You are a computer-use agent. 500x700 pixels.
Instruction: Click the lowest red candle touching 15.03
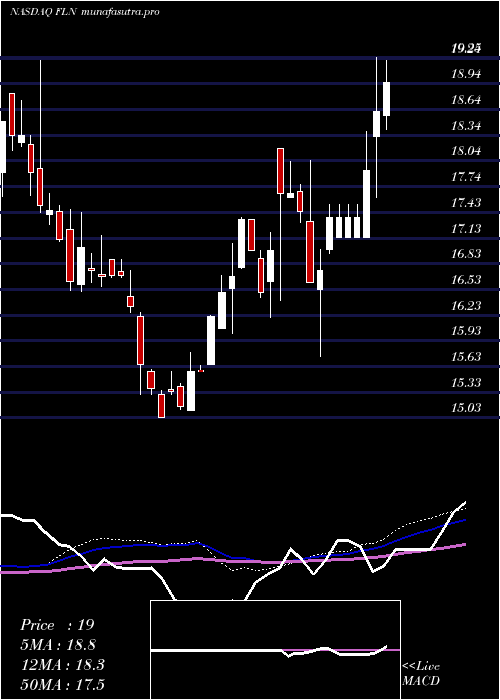click(x=162, y=405)
